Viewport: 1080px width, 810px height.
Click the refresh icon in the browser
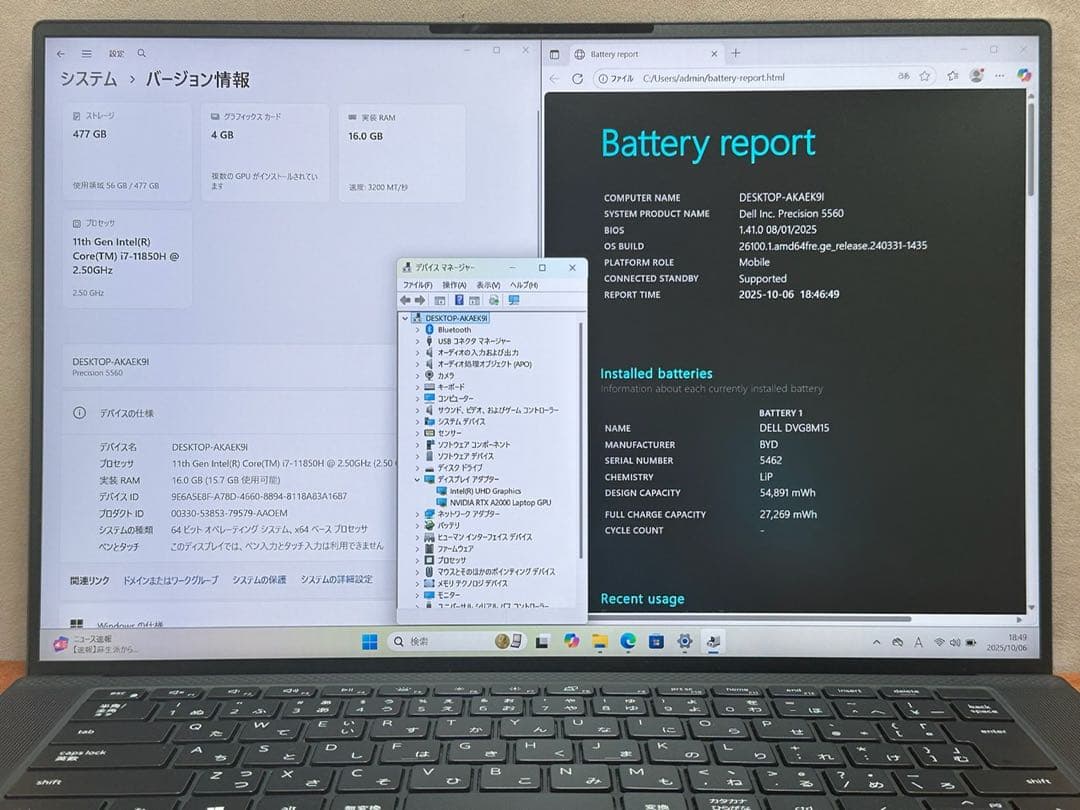(578, 76)
